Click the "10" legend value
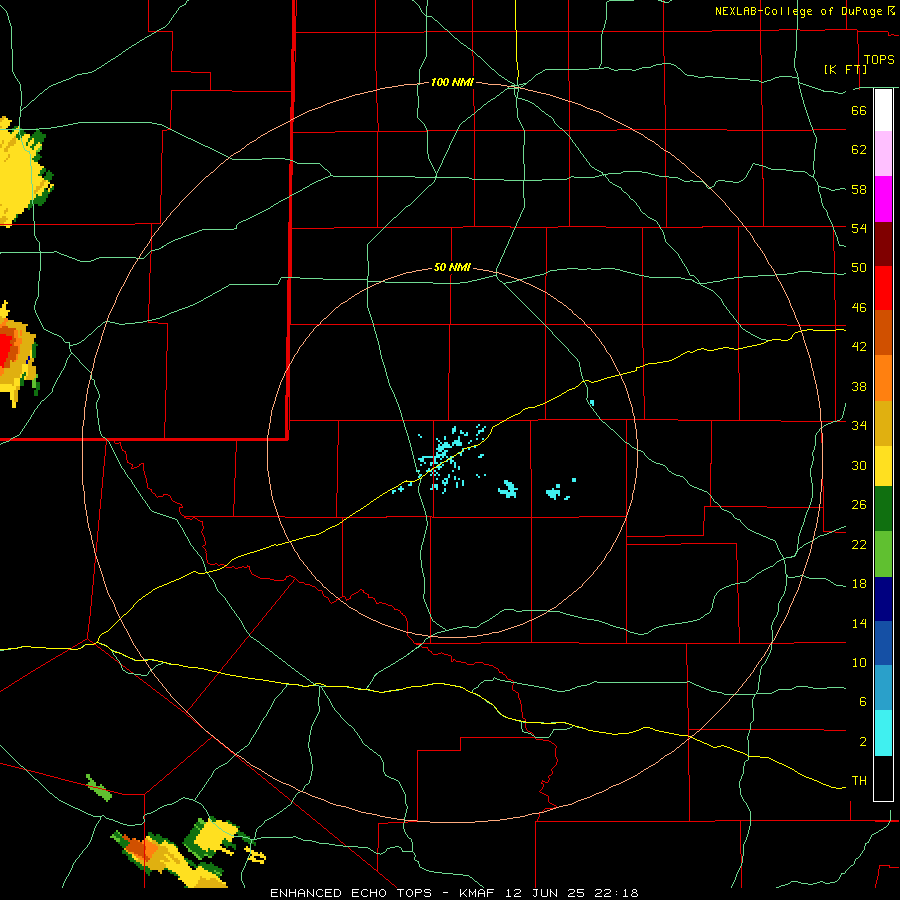 859,663
